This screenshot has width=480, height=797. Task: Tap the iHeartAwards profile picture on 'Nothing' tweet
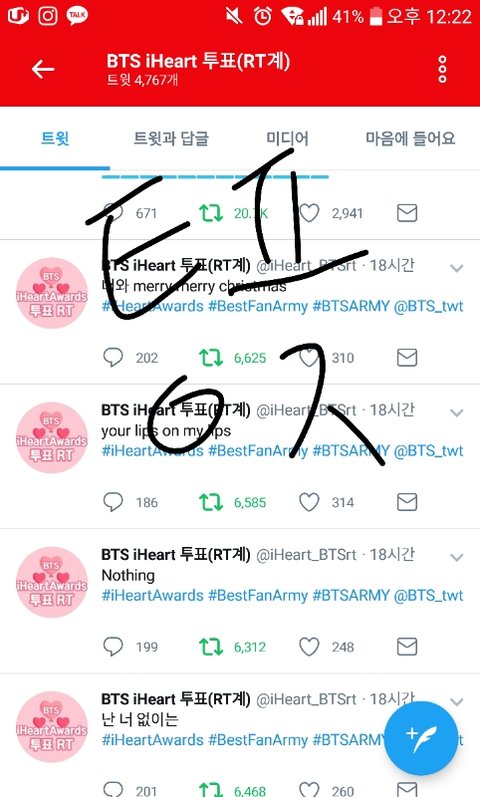[x=52, y=583]
